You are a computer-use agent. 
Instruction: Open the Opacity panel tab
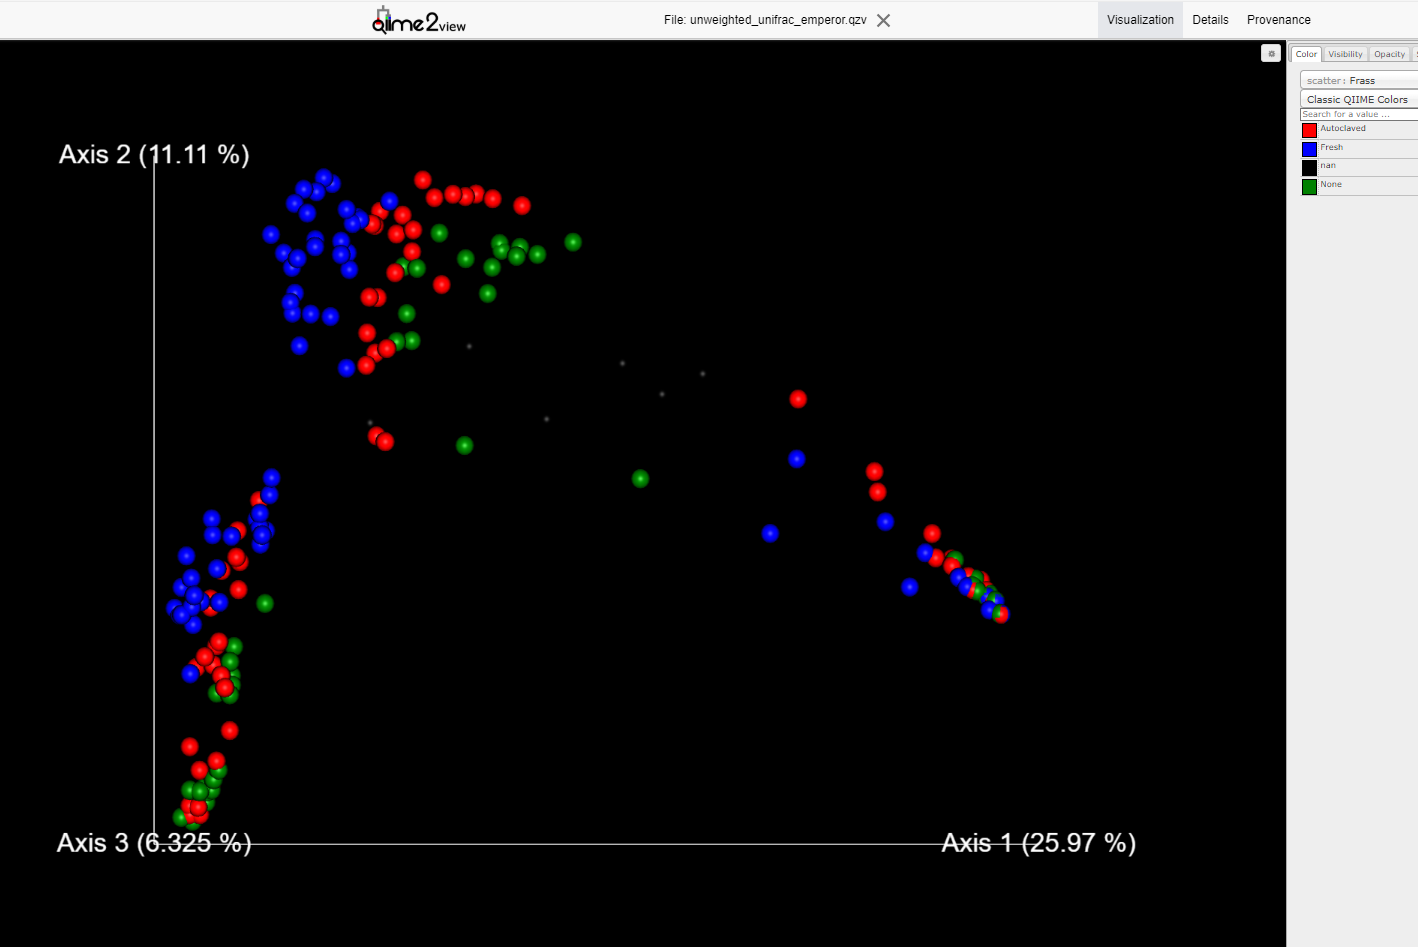coord(1389,54)
